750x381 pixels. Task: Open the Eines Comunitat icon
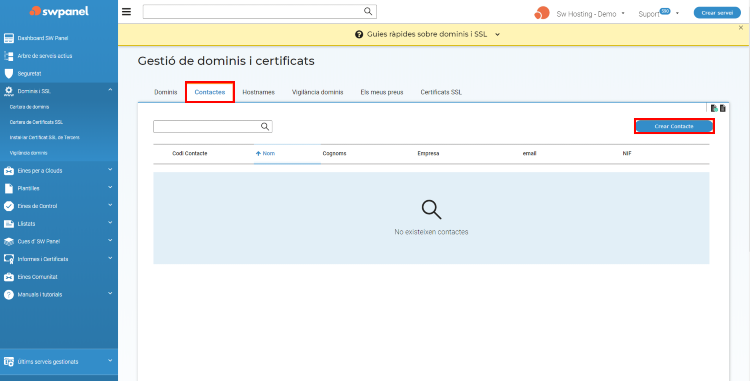click(9, 277)
